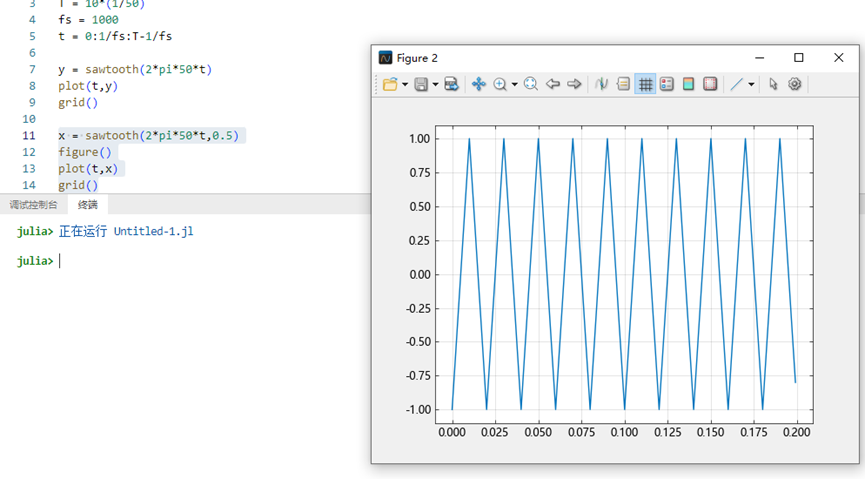Close the Figure 2 window
This screenshot has width=865, height=479.
[x=839, y=58]
